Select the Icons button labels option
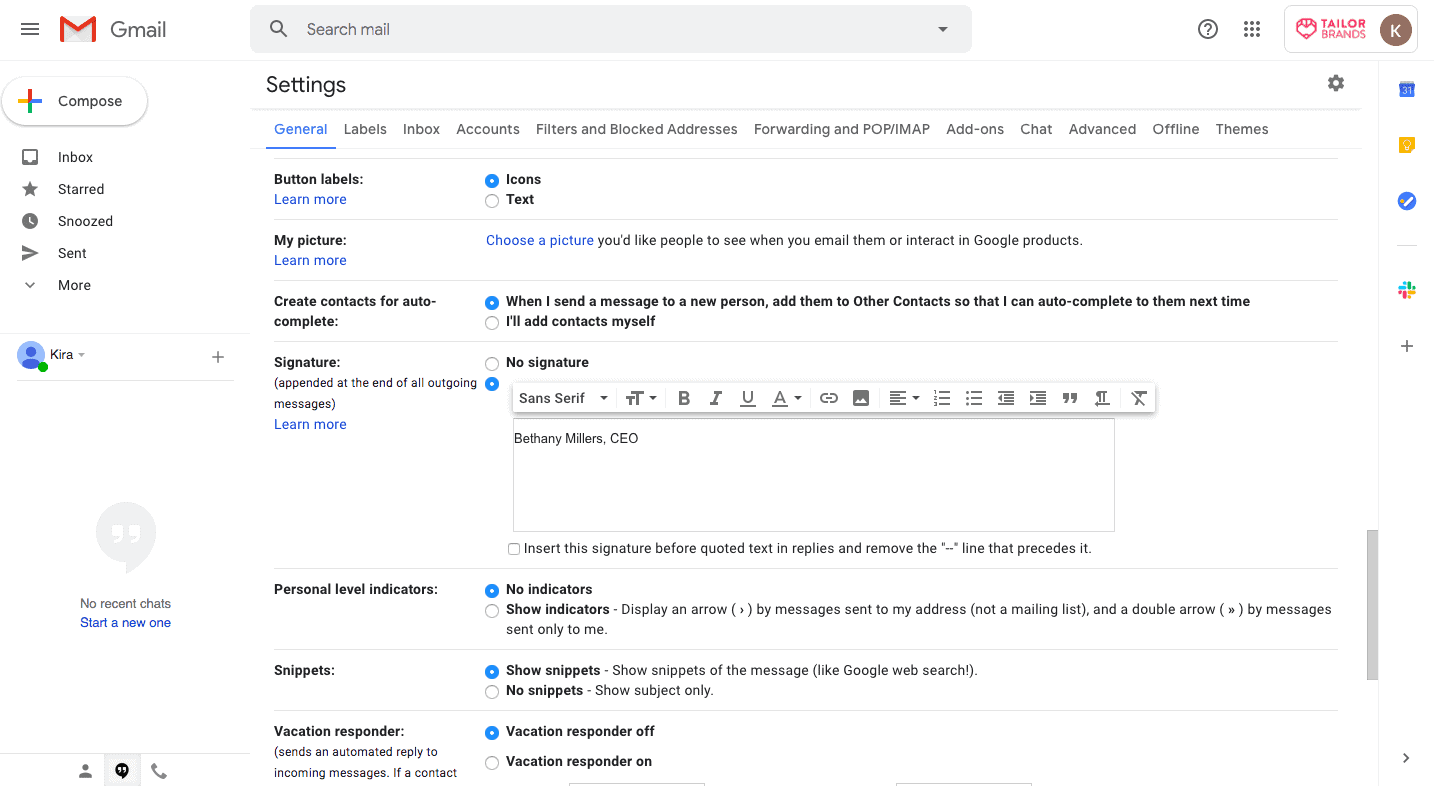 [492, 181]
